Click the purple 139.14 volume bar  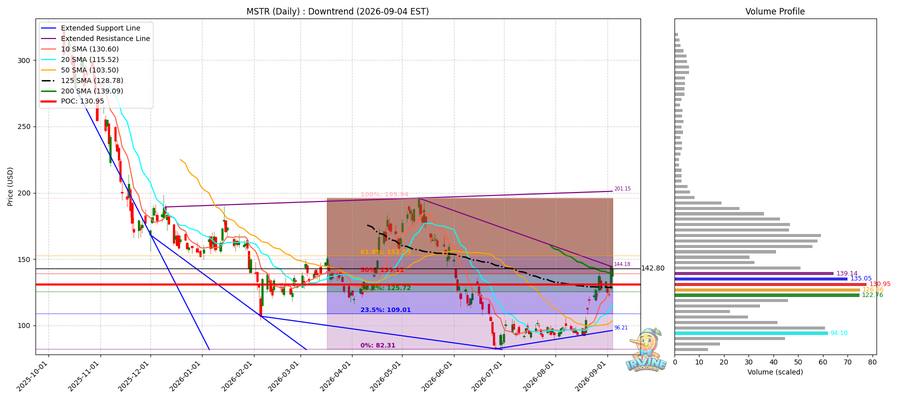pyautogui.click(x=754, y=273)
